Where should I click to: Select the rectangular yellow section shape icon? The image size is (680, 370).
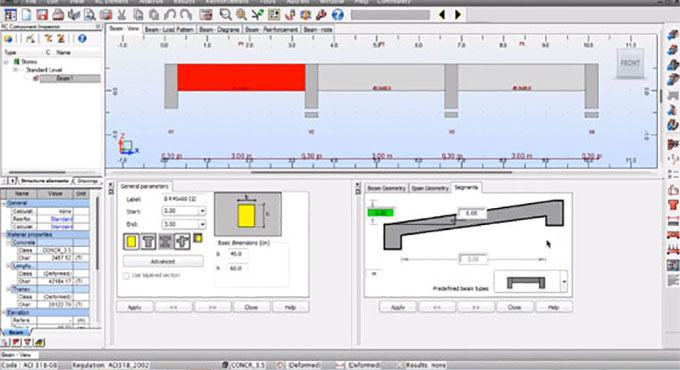131,242
